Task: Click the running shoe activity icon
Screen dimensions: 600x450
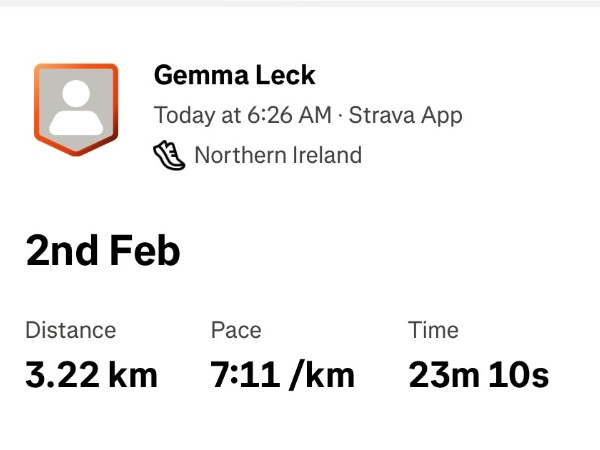Action: point(169,155)
